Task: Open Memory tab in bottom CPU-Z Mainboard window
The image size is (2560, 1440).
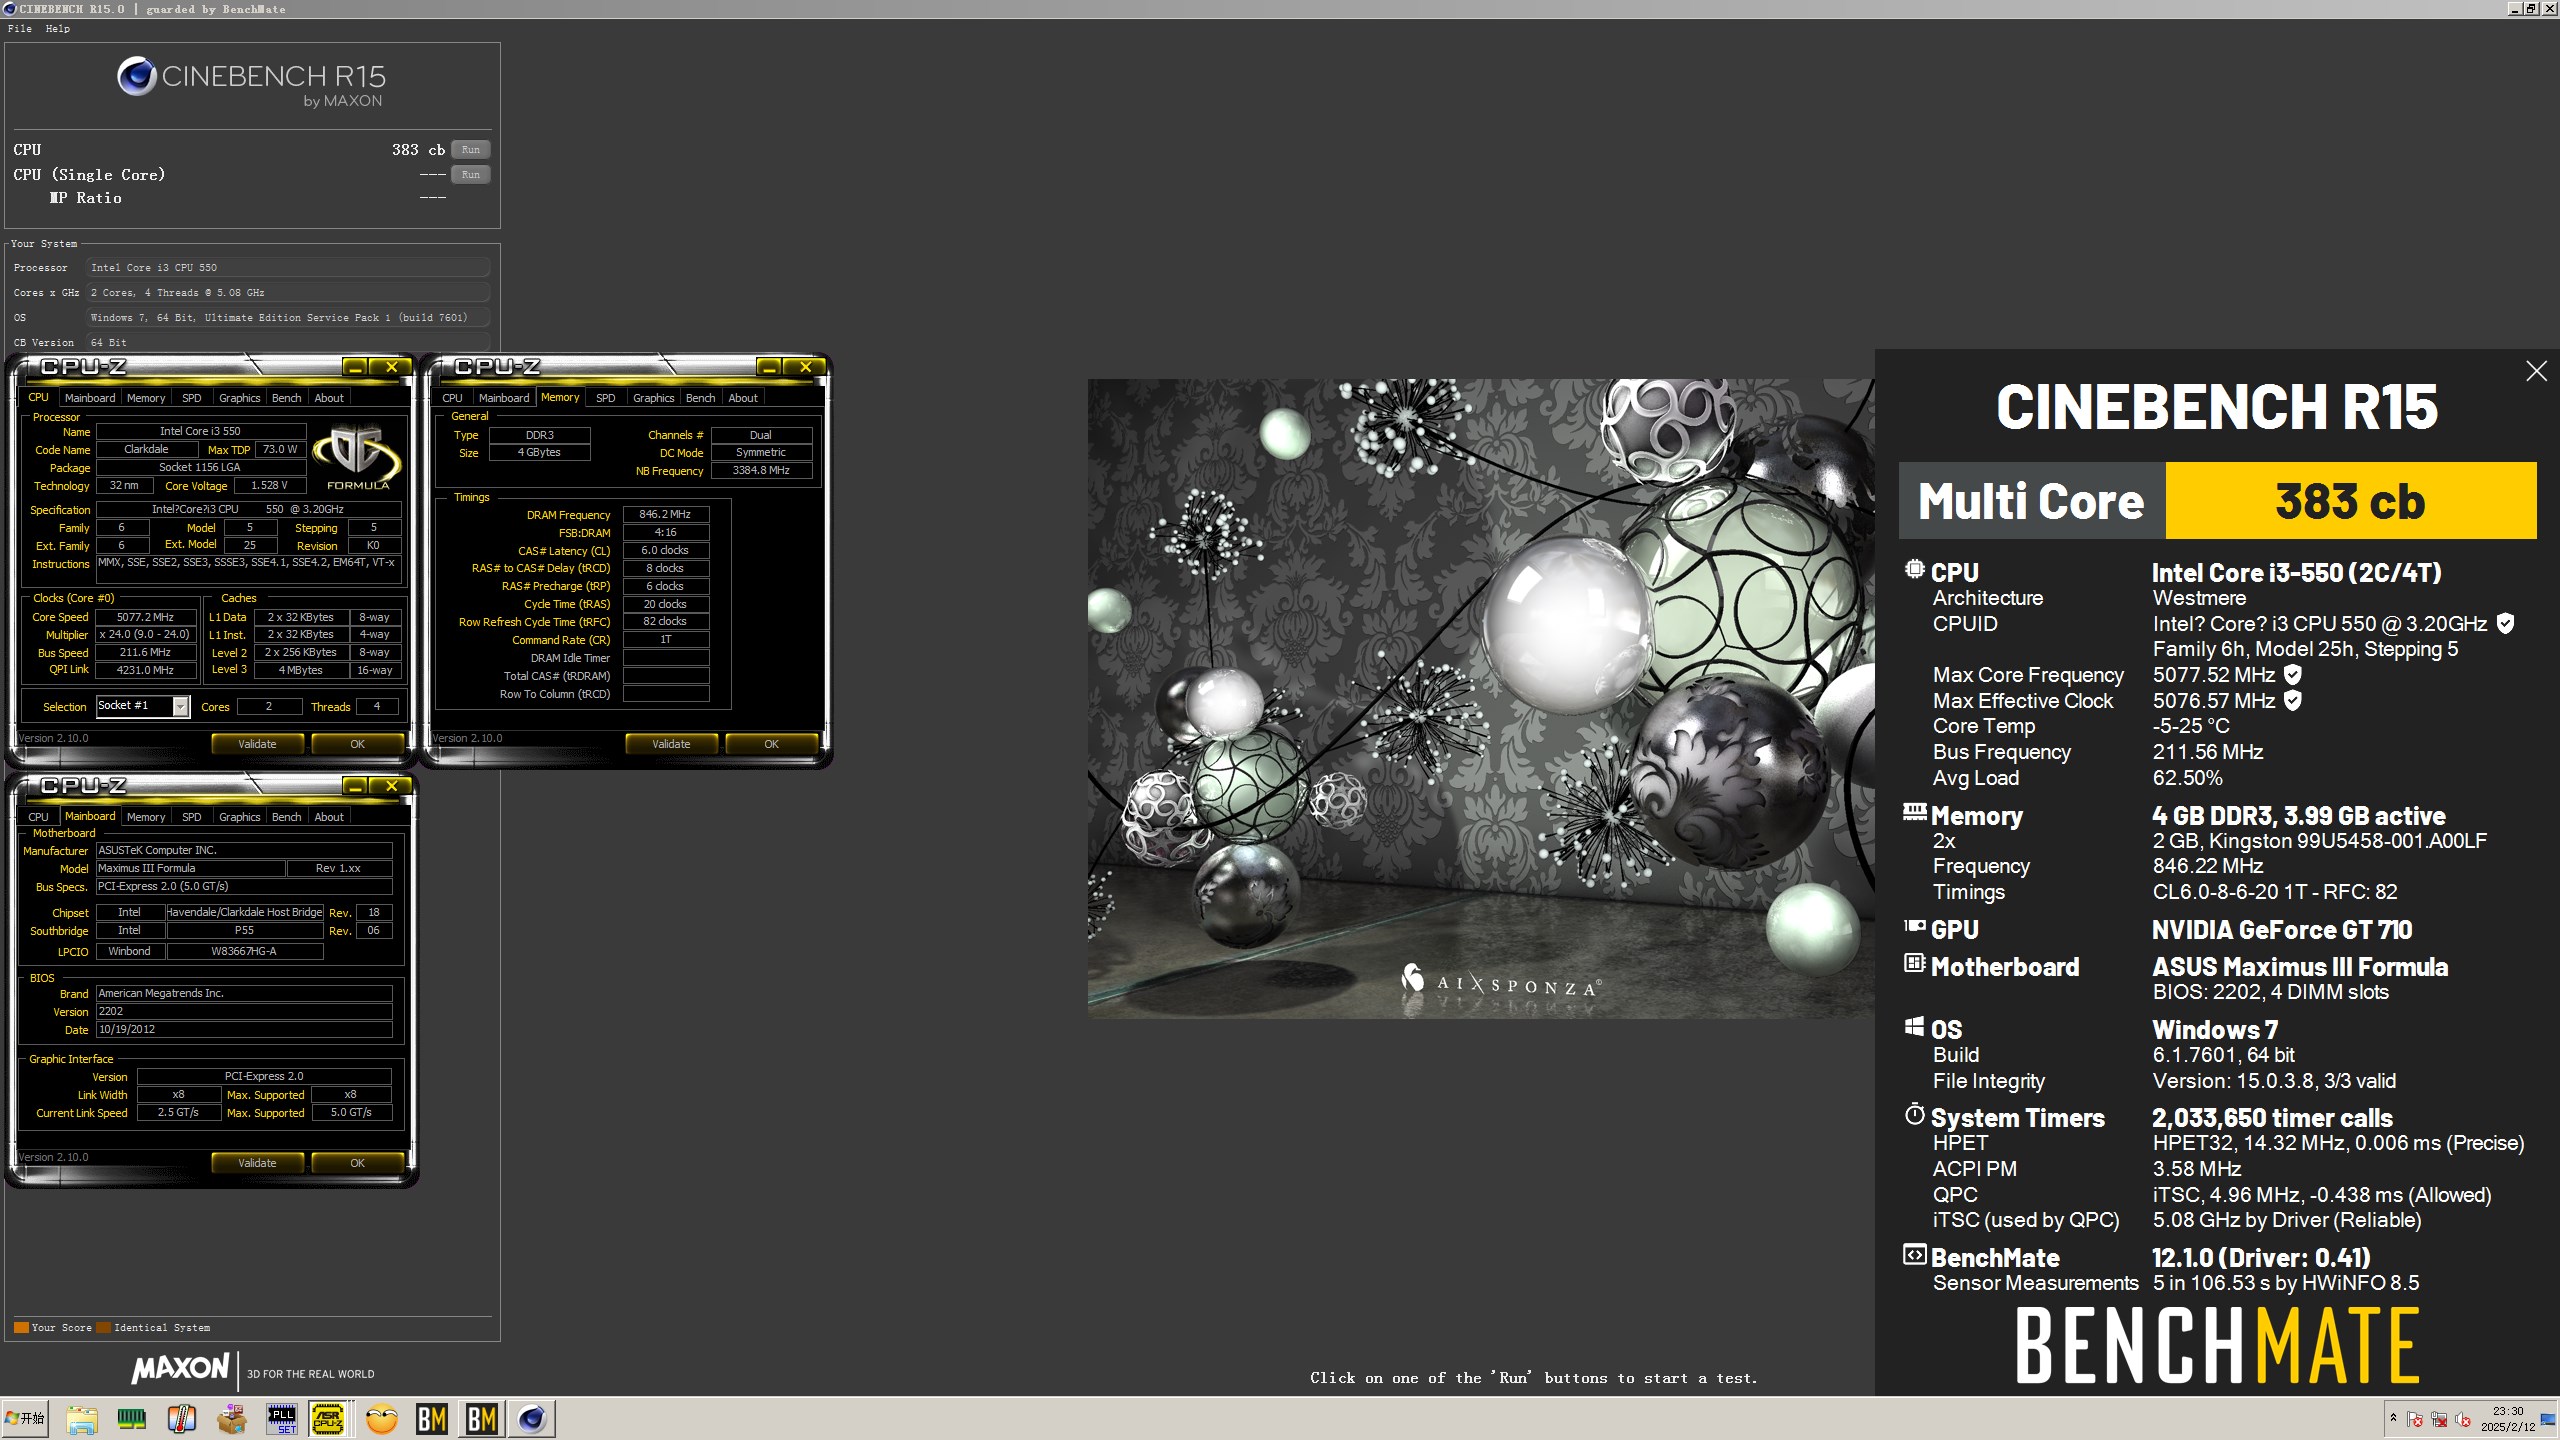Action: coord(146,817)
